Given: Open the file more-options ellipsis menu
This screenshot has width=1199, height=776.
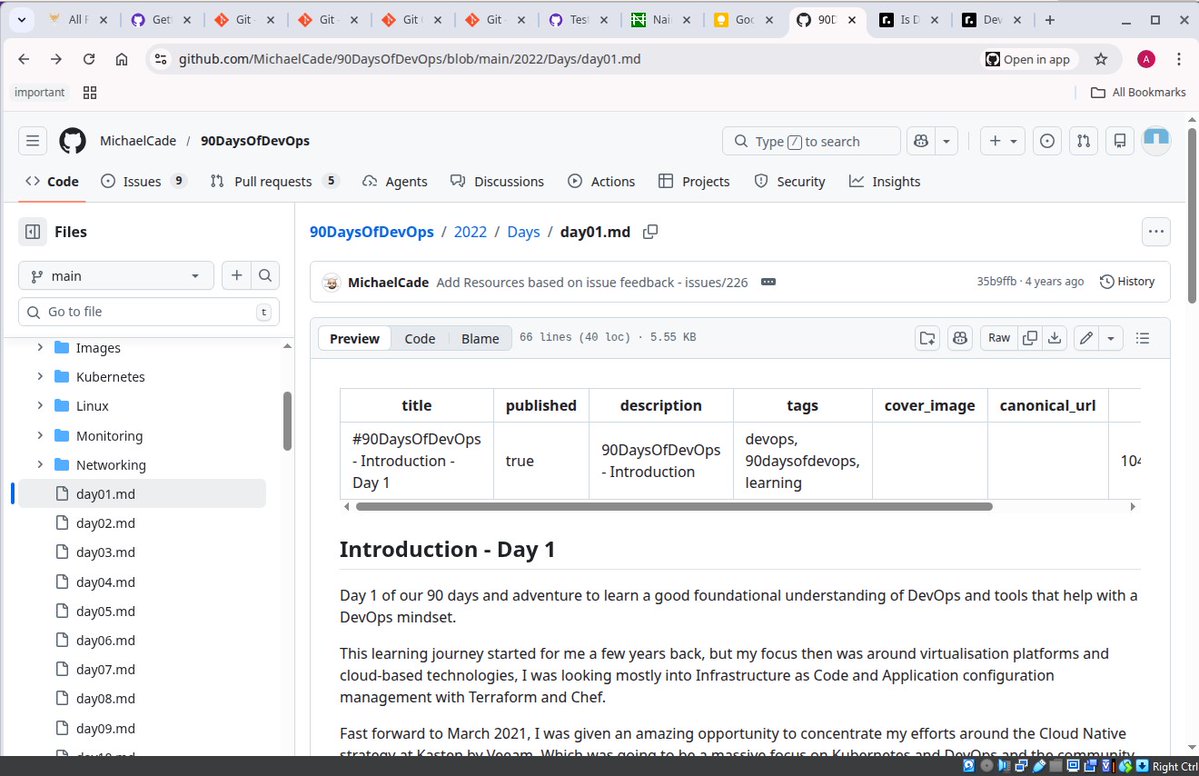Looking at the screenshot, I should [1155, 232].
